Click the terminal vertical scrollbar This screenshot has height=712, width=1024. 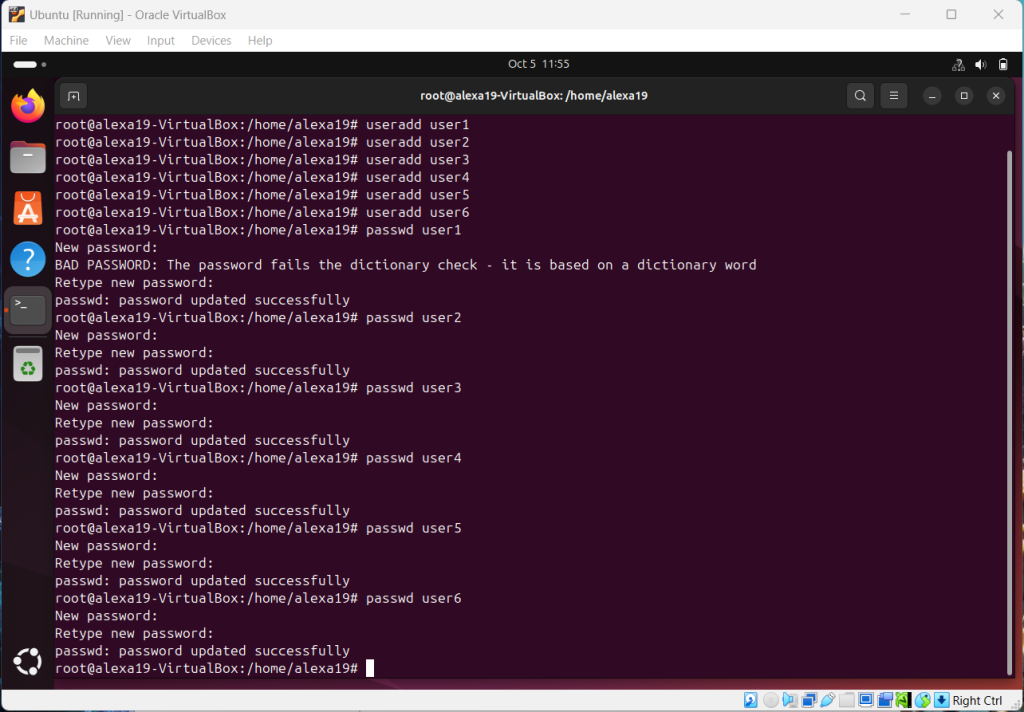click(x=1008, y=400)
